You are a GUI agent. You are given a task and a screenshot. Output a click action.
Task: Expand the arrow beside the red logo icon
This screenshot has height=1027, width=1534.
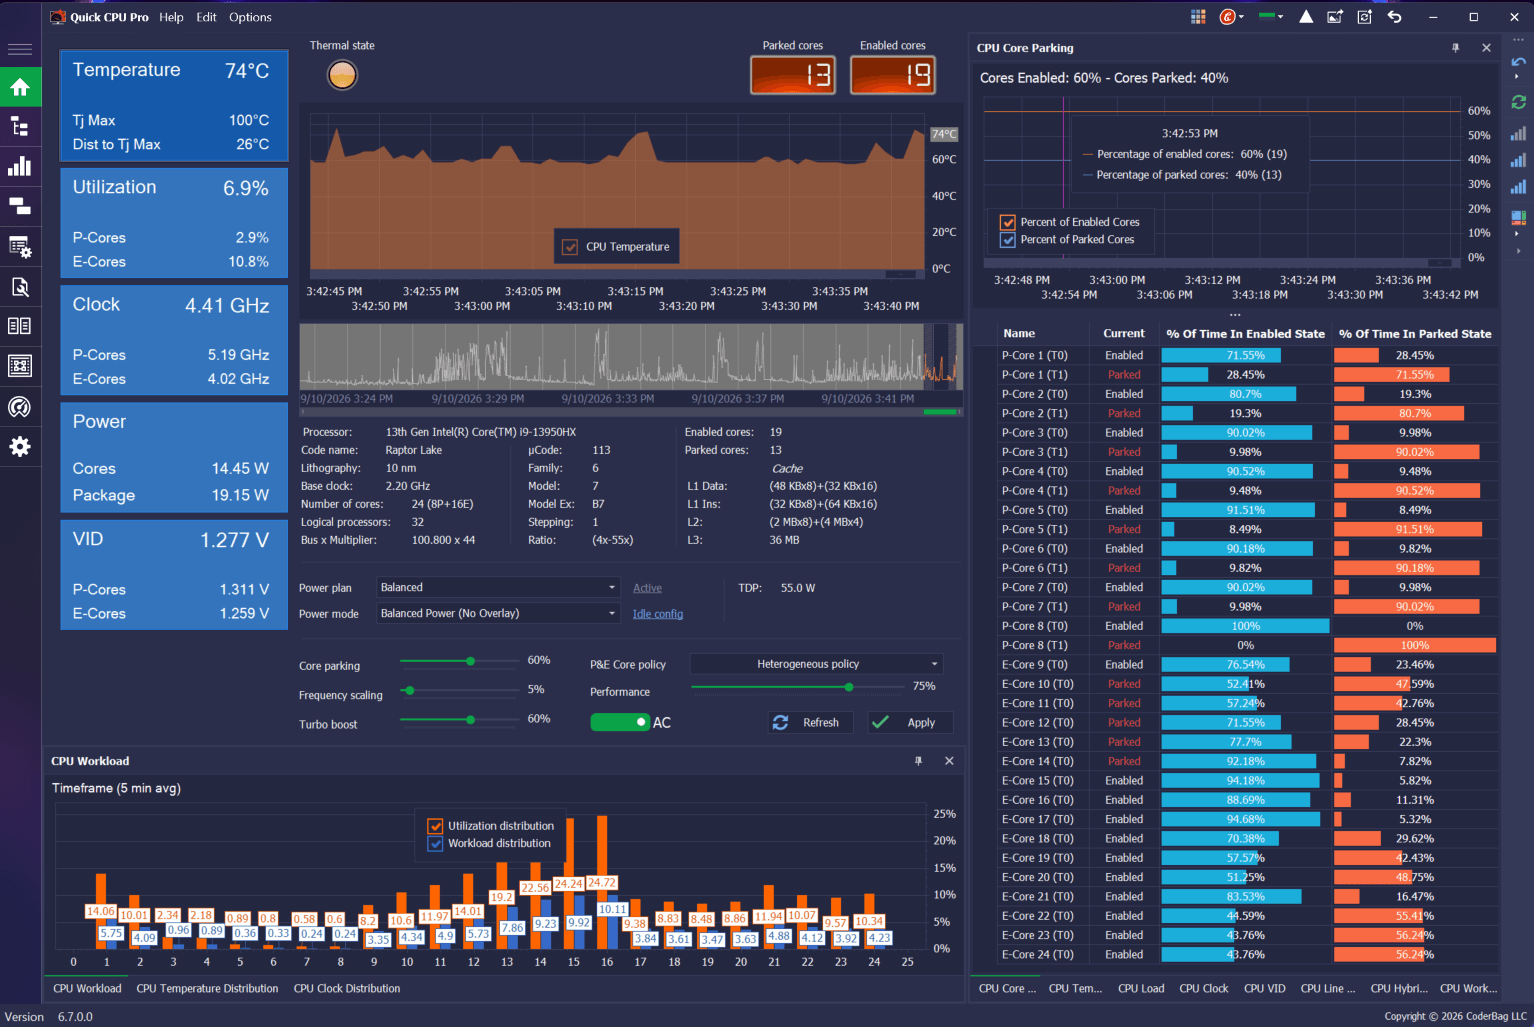1242,17
